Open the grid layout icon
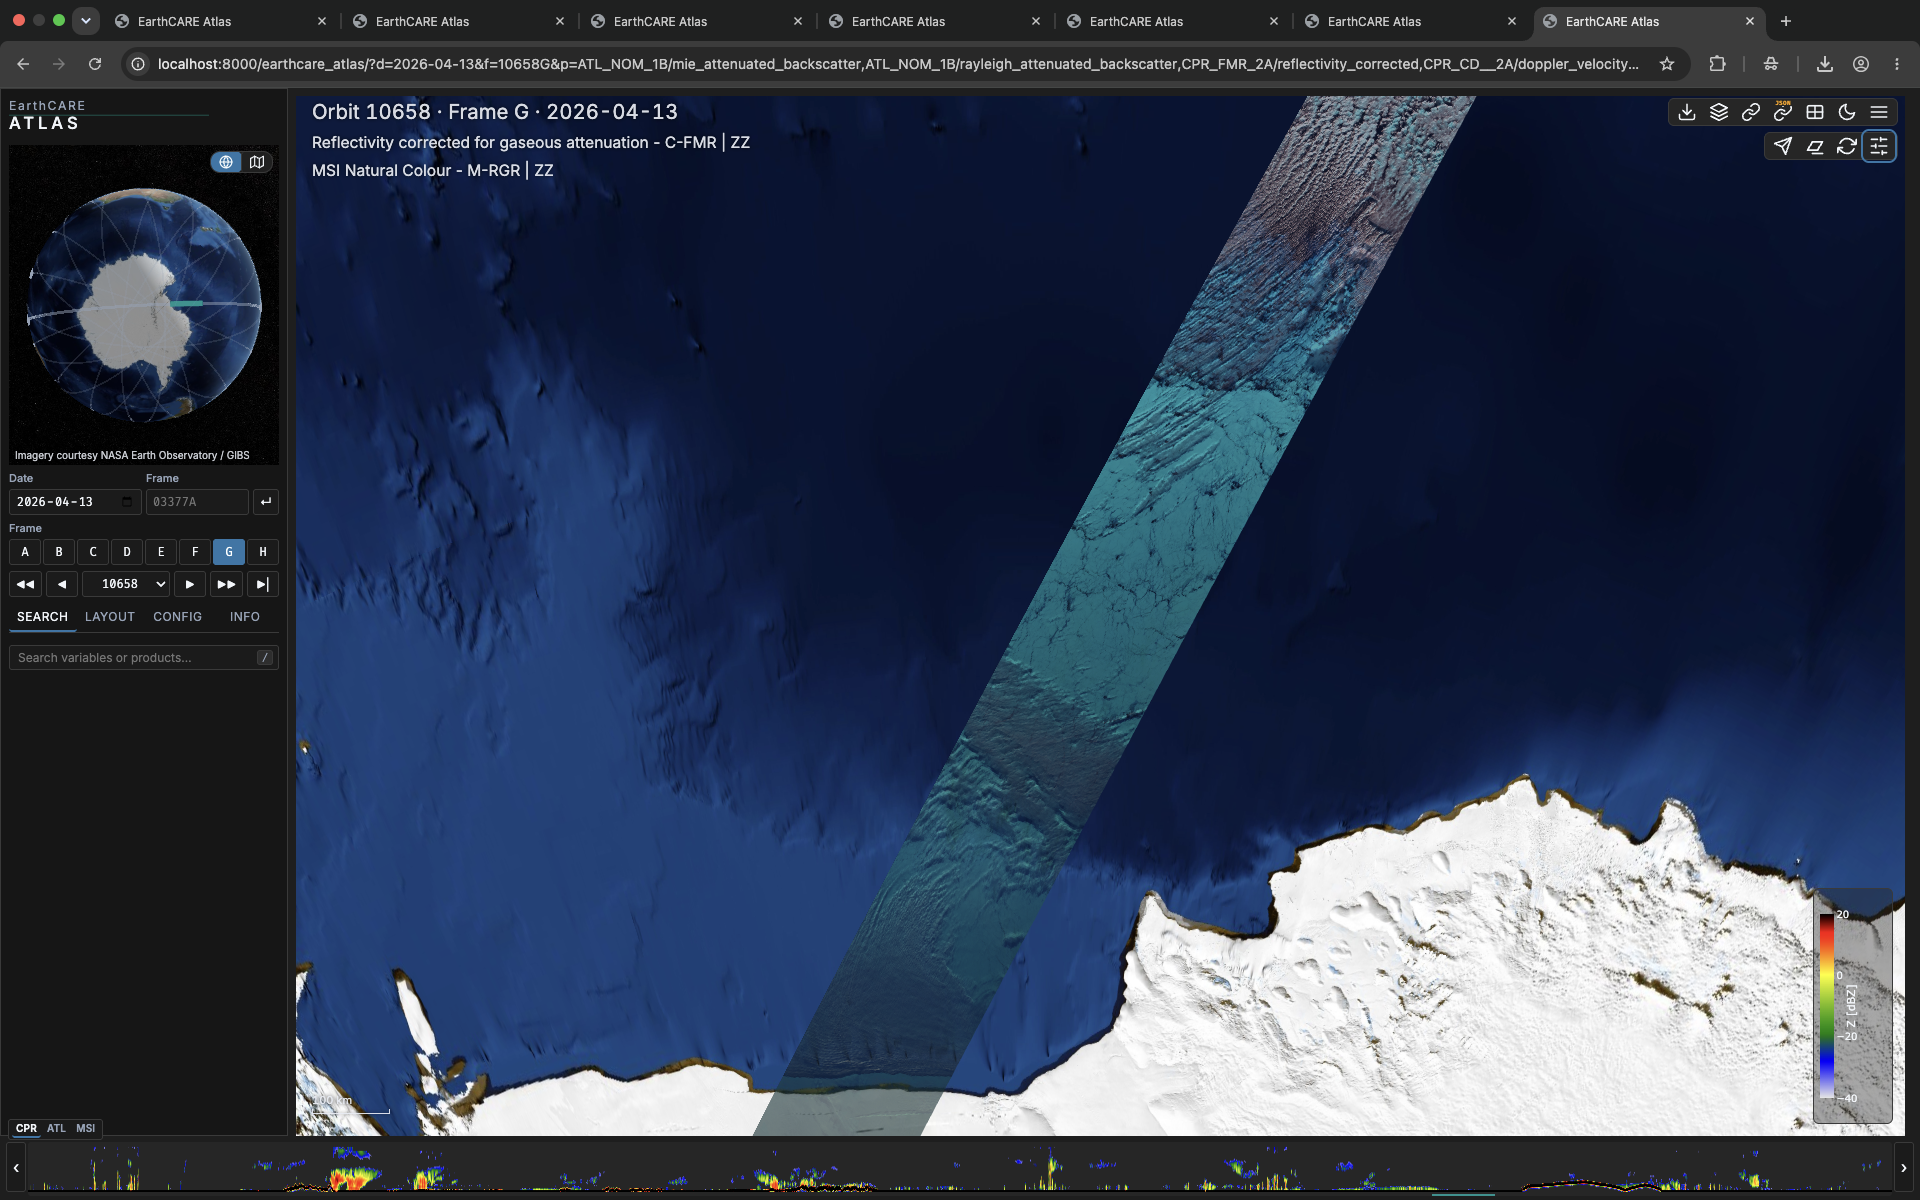The image size is (1920, 1200). (1815, 112)
